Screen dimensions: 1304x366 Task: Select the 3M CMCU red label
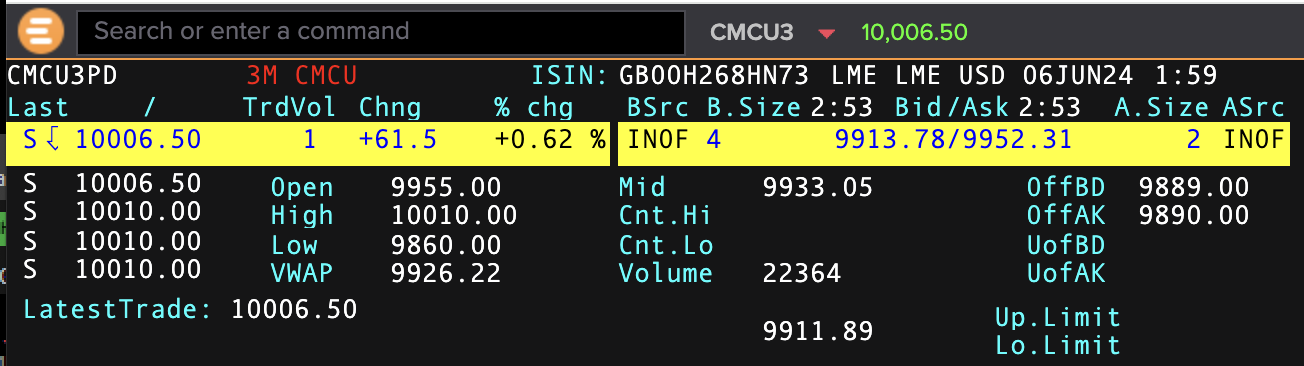(301, 76)
